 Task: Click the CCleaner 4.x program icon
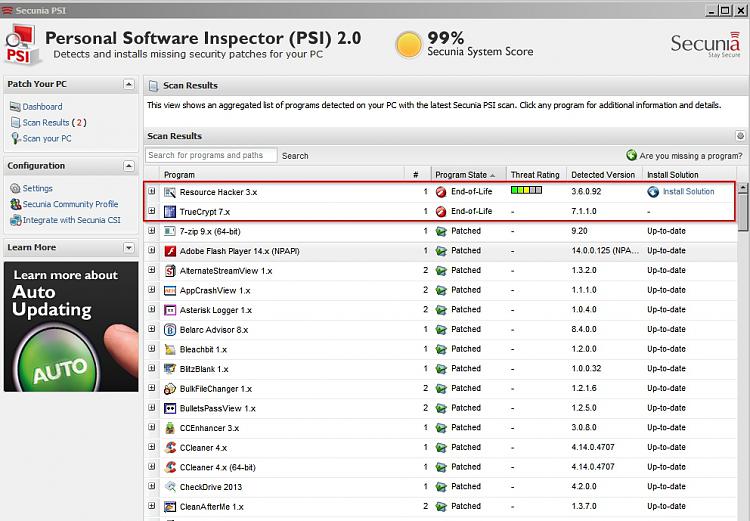click(x=170, y=447)
